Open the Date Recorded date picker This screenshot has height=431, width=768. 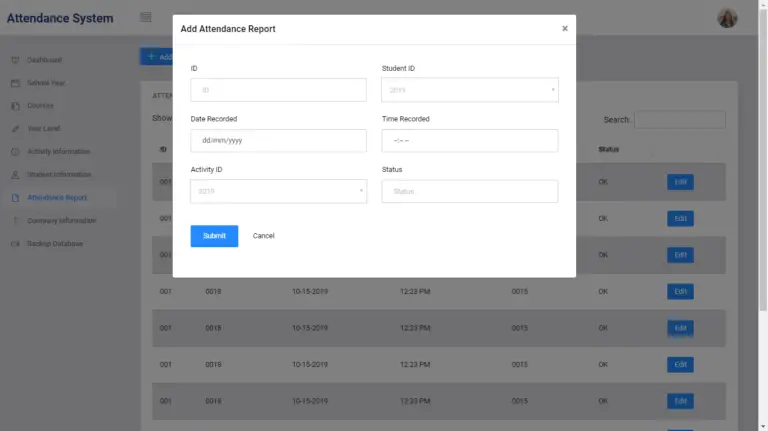point(278,141)
